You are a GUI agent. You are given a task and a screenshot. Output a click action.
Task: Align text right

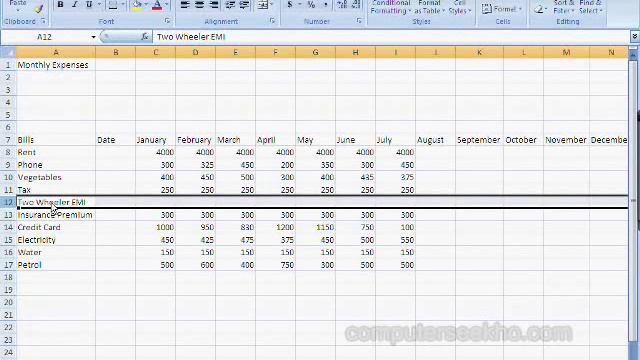pyautogui.click(x=213, y=5)
